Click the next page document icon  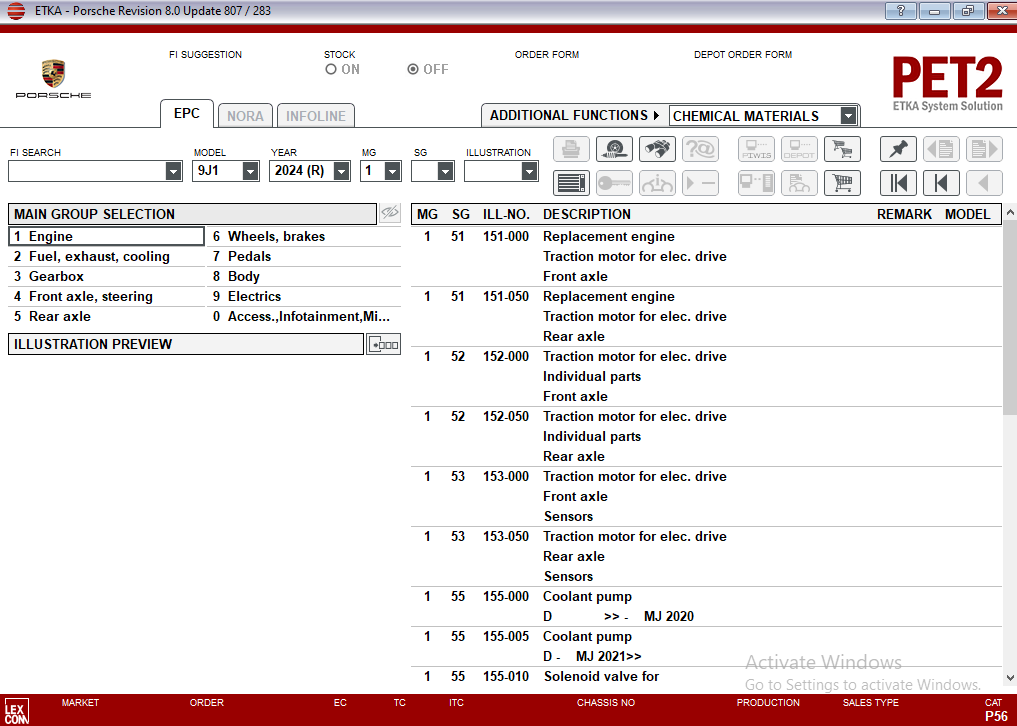(984, 149)
